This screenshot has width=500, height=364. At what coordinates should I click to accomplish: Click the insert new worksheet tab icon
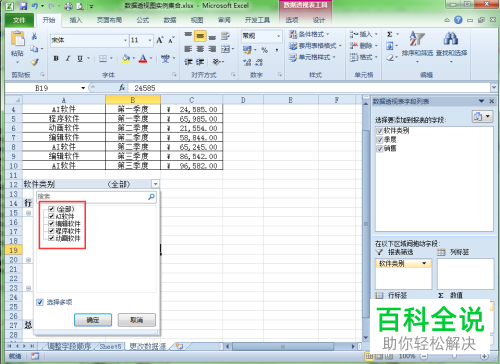pos(180,346)
